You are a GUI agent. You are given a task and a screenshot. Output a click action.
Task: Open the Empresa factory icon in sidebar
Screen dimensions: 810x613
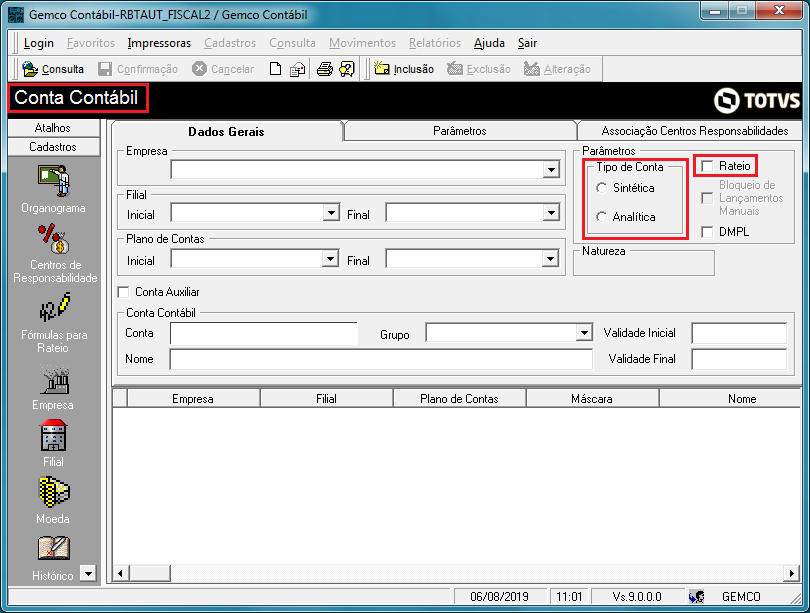(54, 380)
